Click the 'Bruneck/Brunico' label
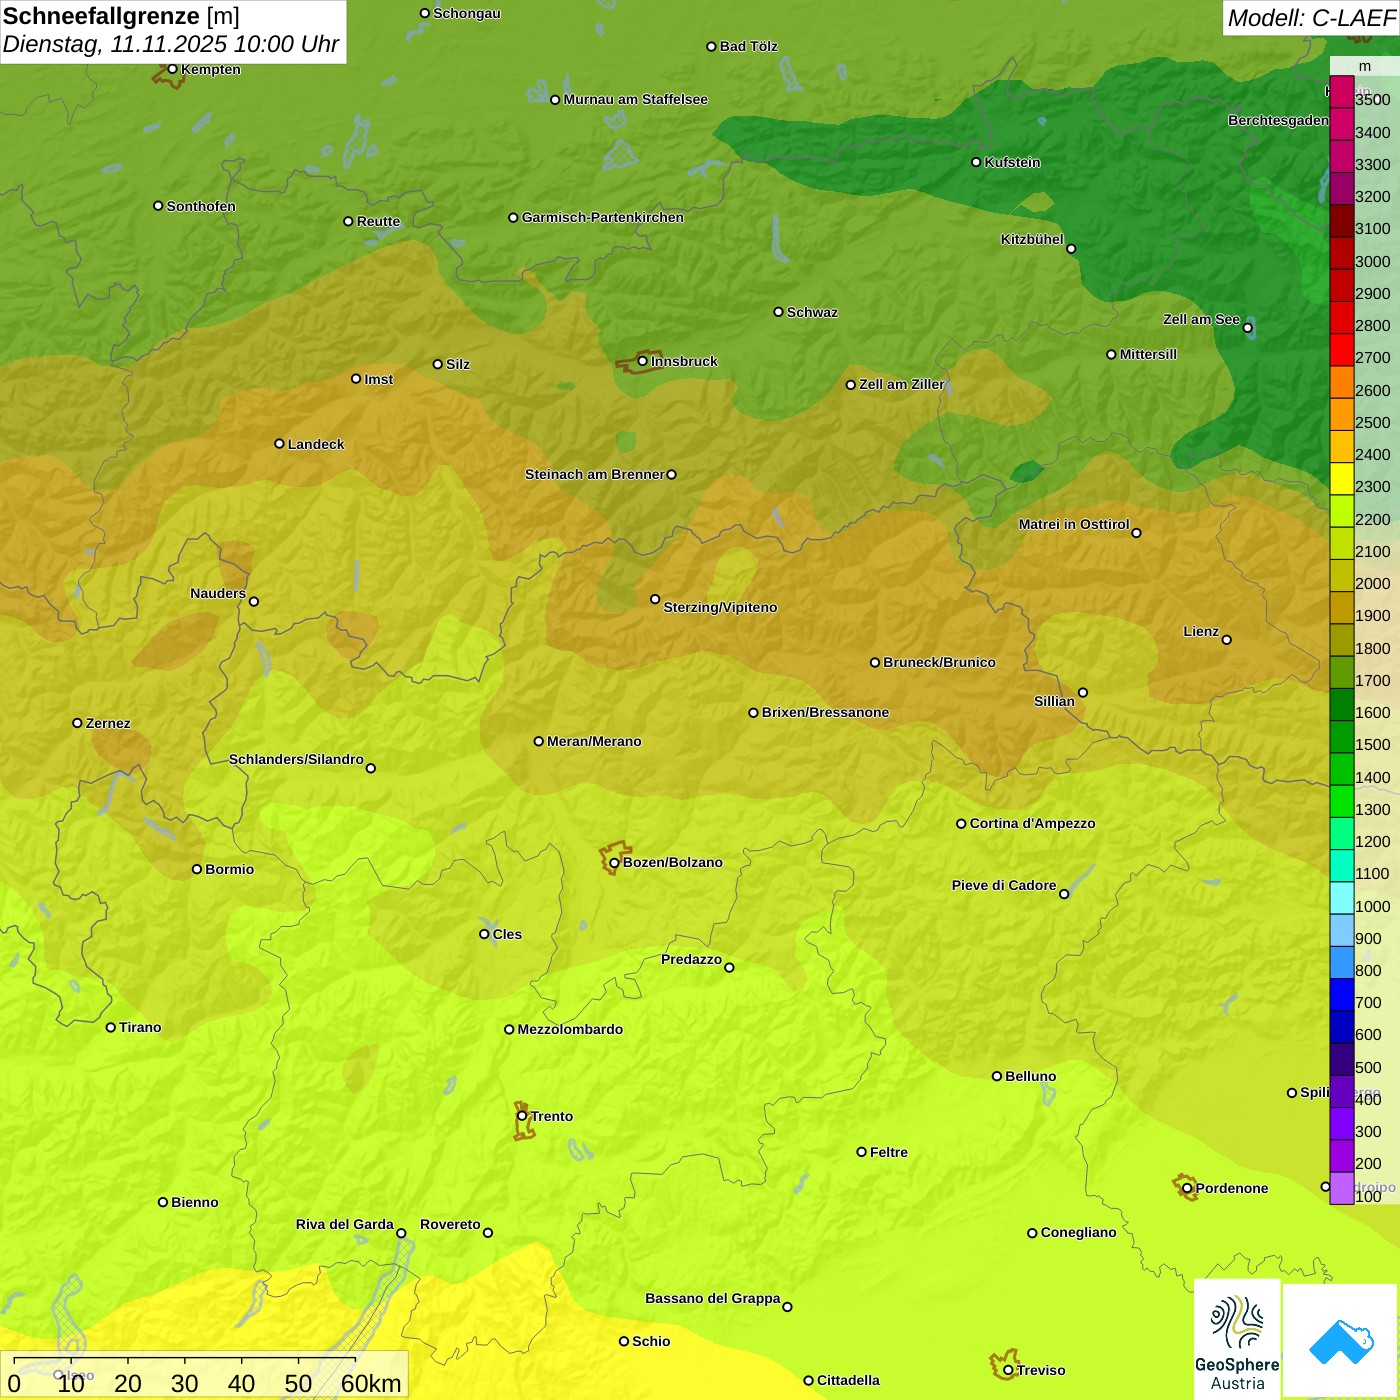1400x1400 pixels. click(939, 662)
